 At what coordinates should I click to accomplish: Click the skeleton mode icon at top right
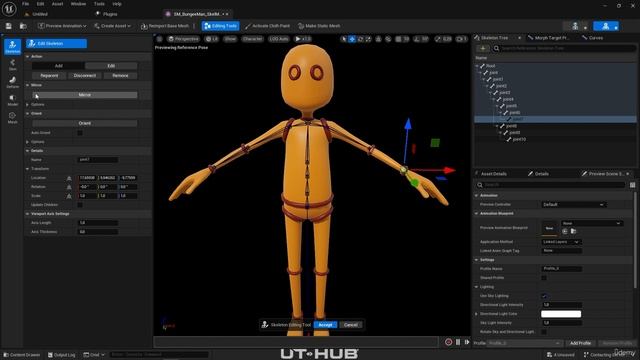tap(575, 26)
